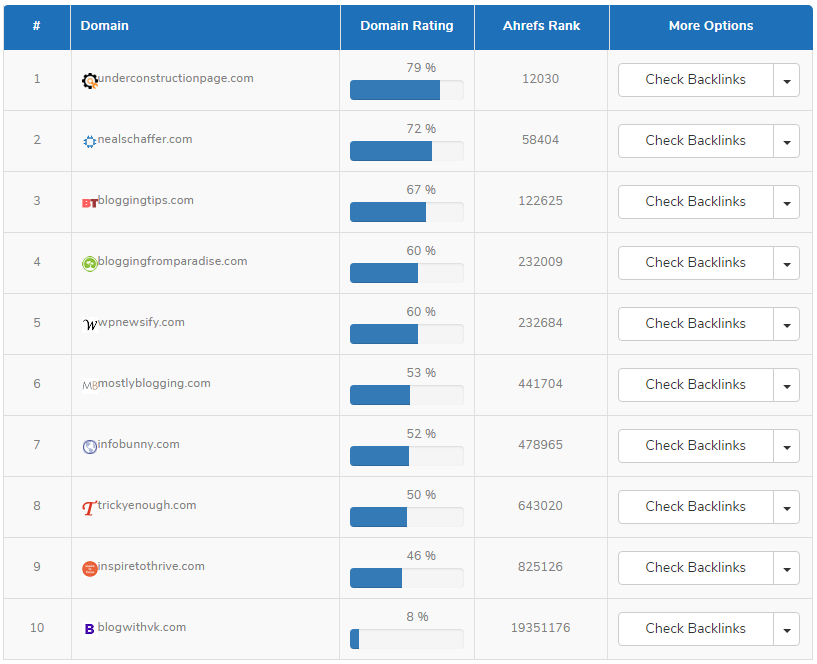Click the bloggingtips.com BT favicon
This screenshot has width=817, height=664.
pos(90,203)
